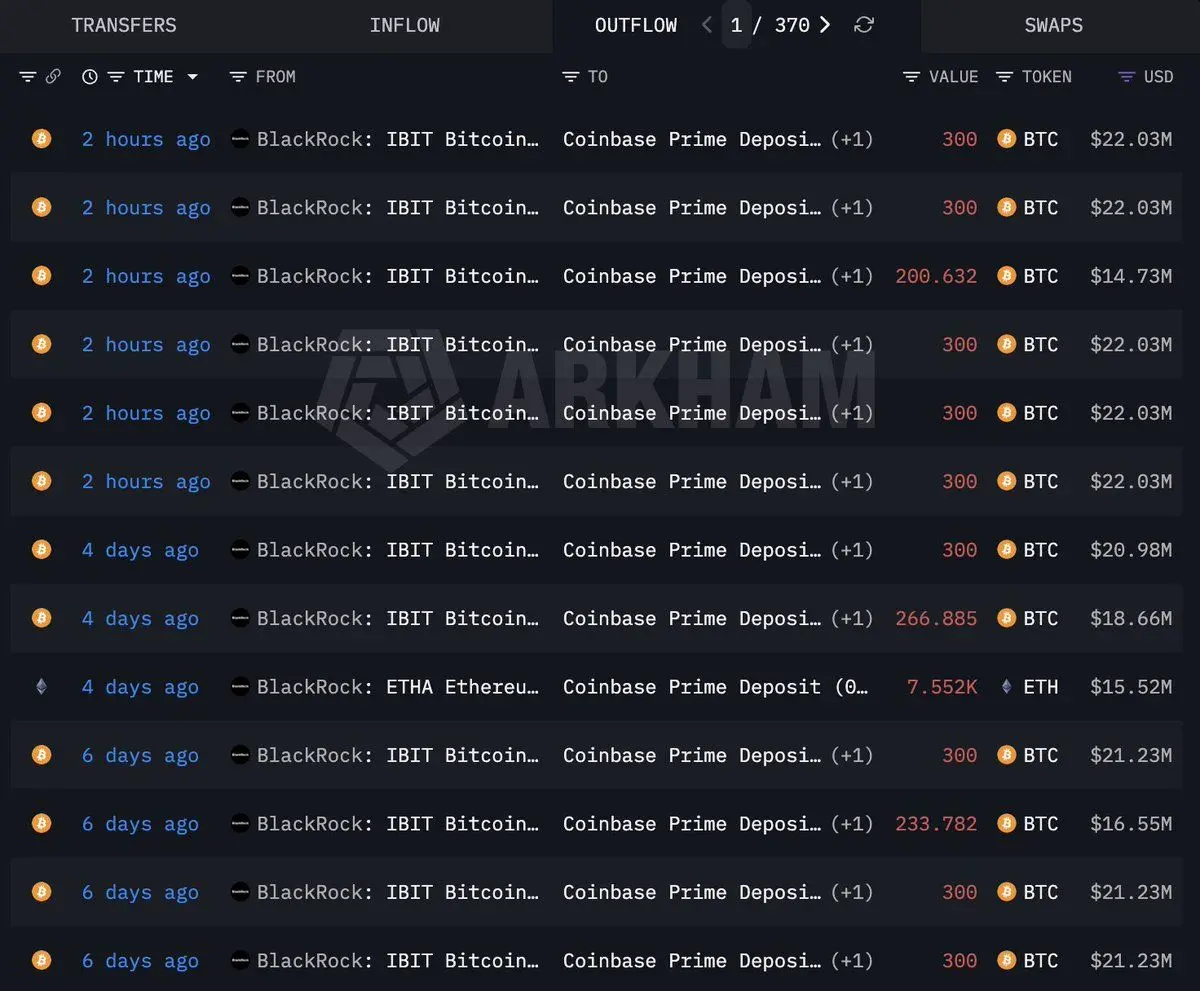Click the value 200.632
This screenshot has width=1200, height=991.
point(936,277)
